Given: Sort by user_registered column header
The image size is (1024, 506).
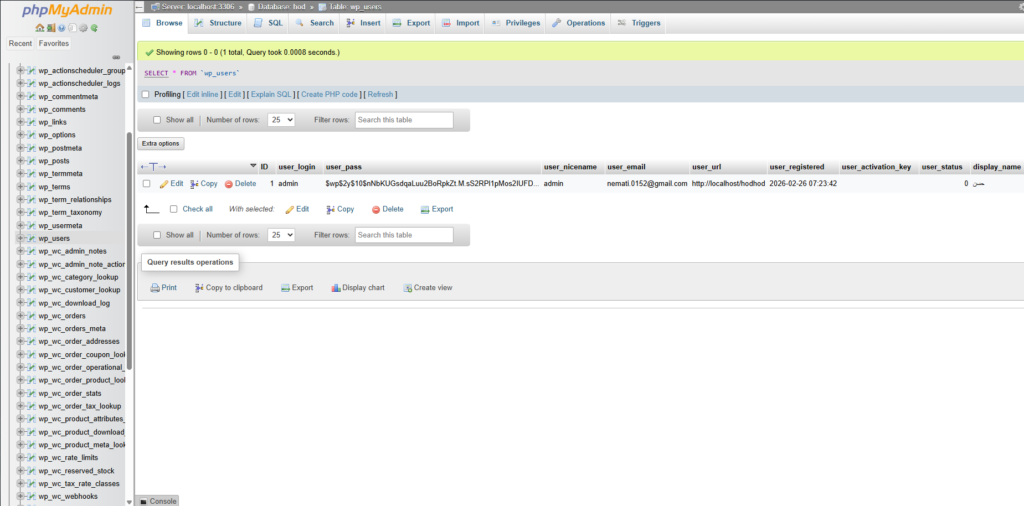Looking at the screenshot, I should [797, 167].
